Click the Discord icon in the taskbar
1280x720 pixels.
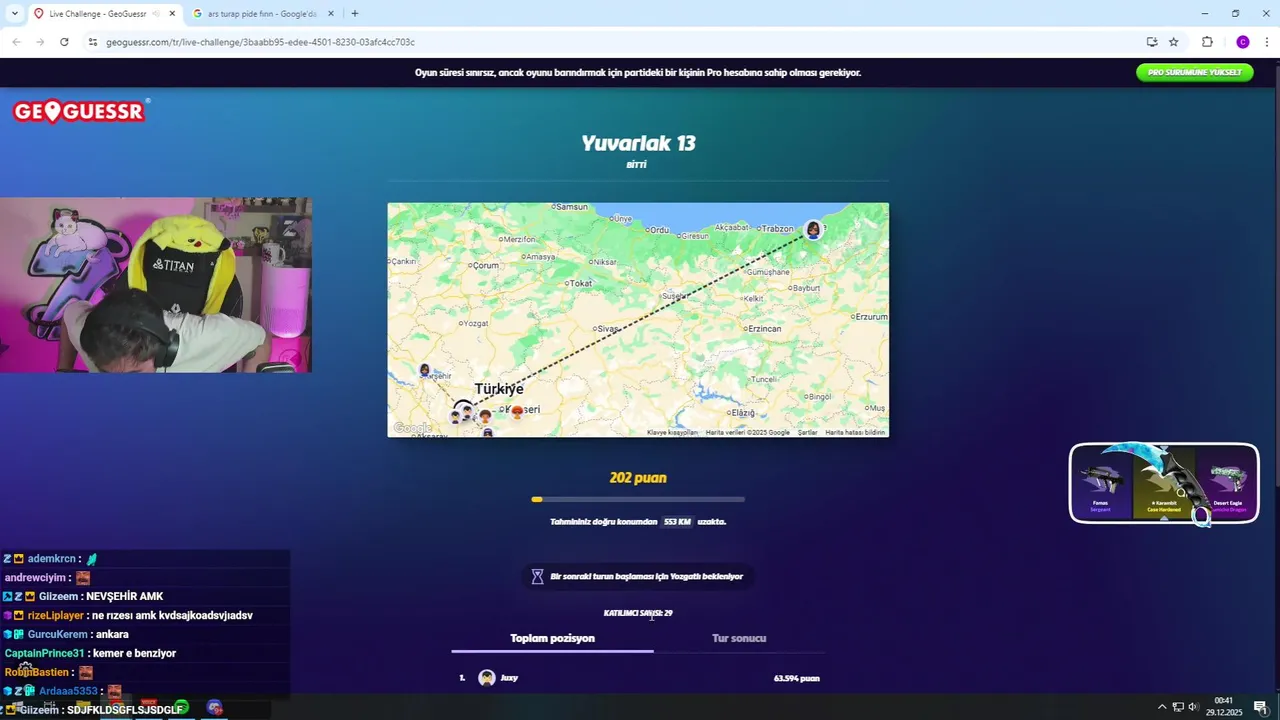click(x=214, y=707)
